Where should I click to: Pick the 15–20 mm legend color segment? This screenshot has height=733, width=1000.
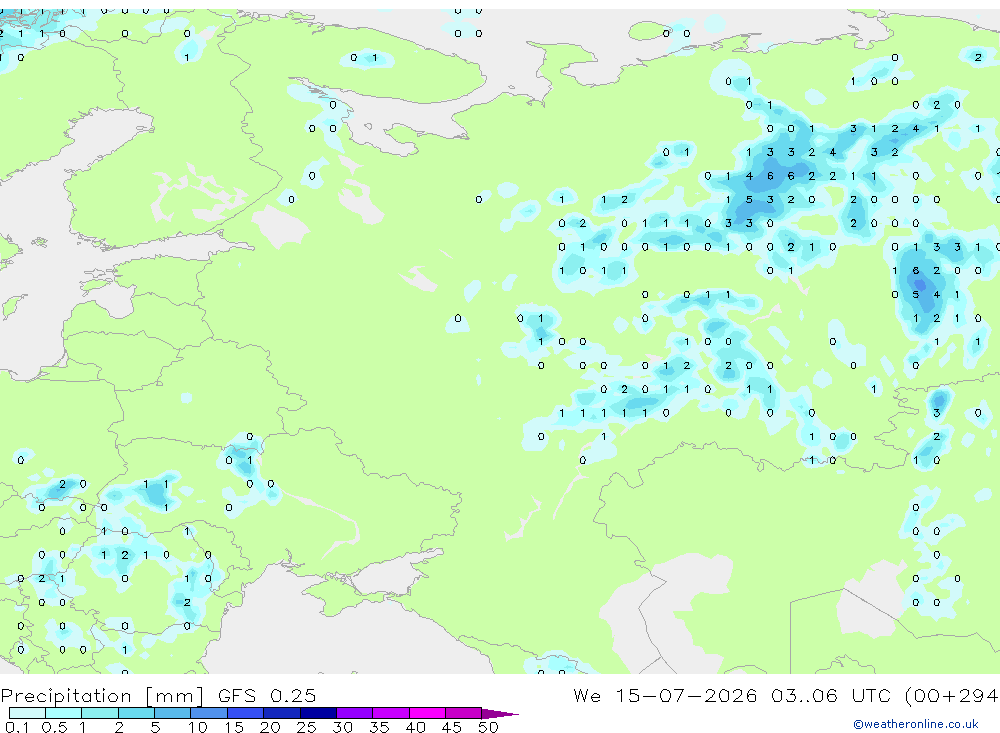(x=246, y=713)
